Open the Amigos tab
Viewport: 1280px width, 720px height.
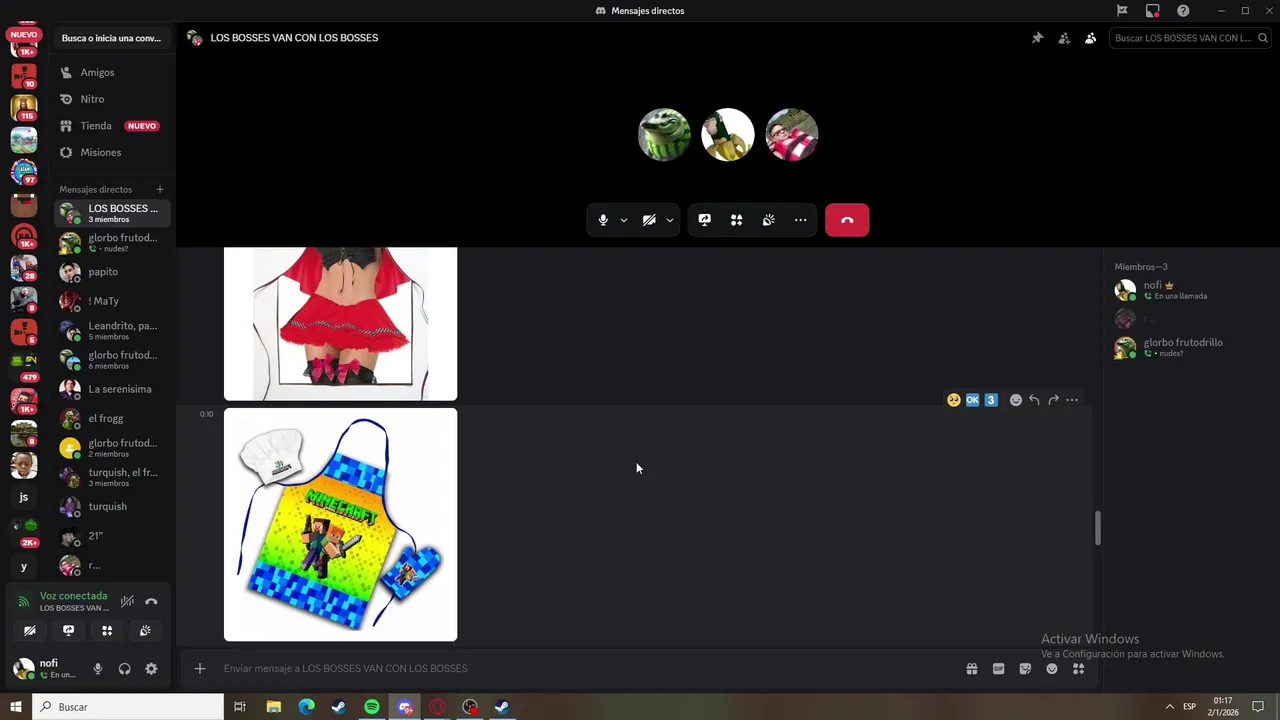tap(112, 73)
